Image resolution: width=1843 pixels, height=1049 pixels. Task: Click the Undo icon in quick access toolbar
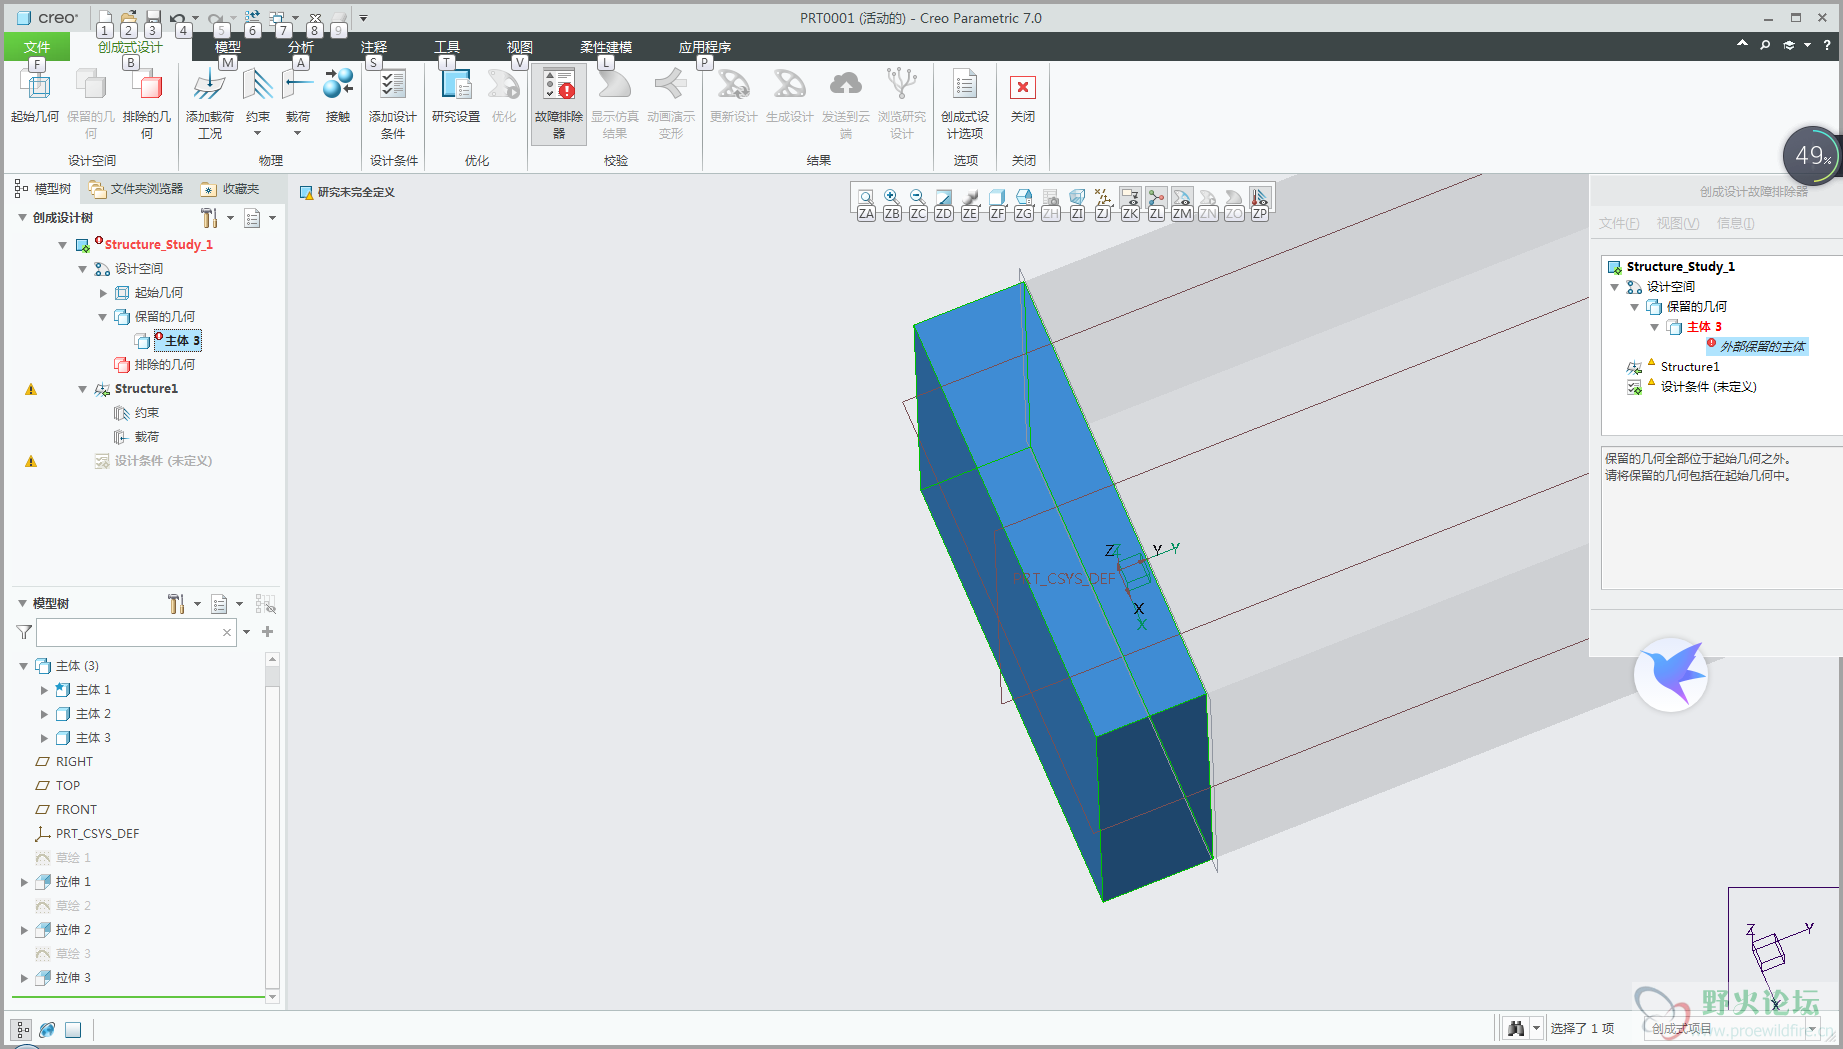click(x=178, y=18)
